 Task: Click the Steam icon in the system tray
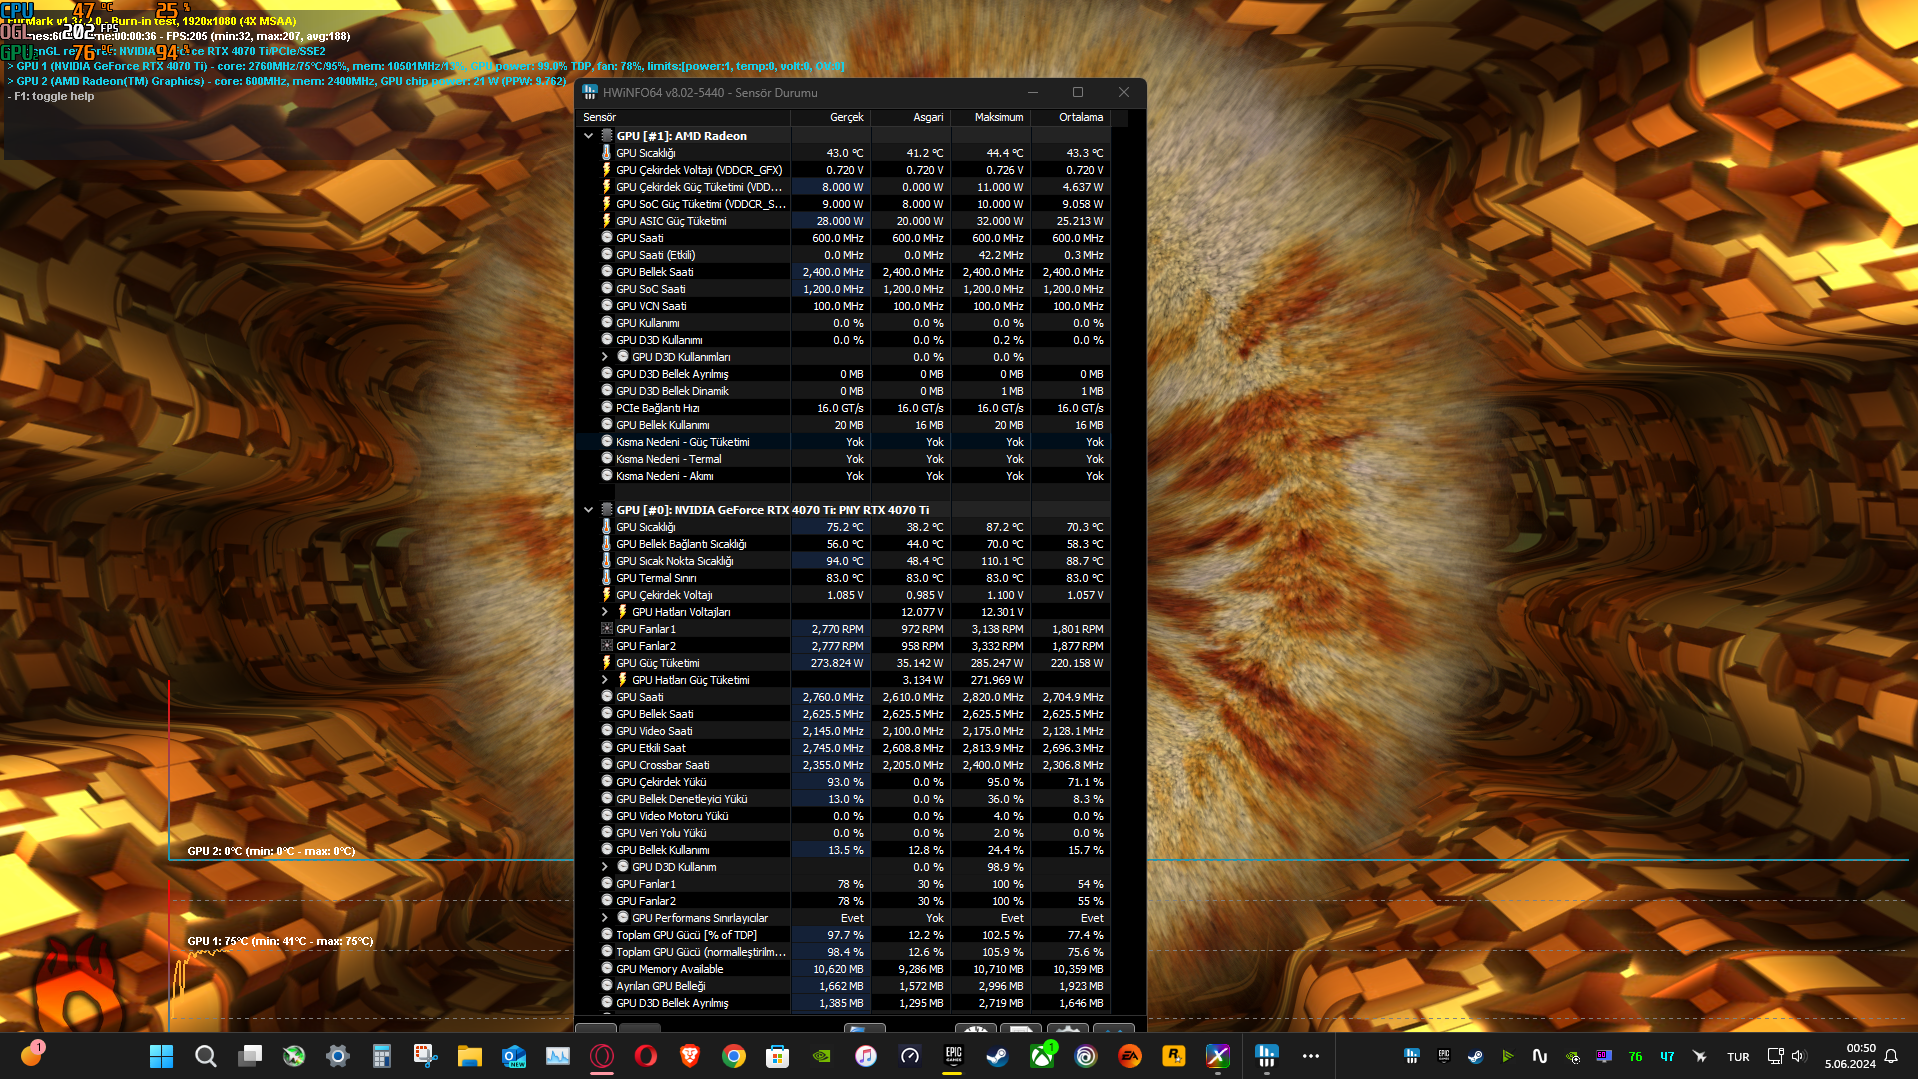[1475, 1056]
